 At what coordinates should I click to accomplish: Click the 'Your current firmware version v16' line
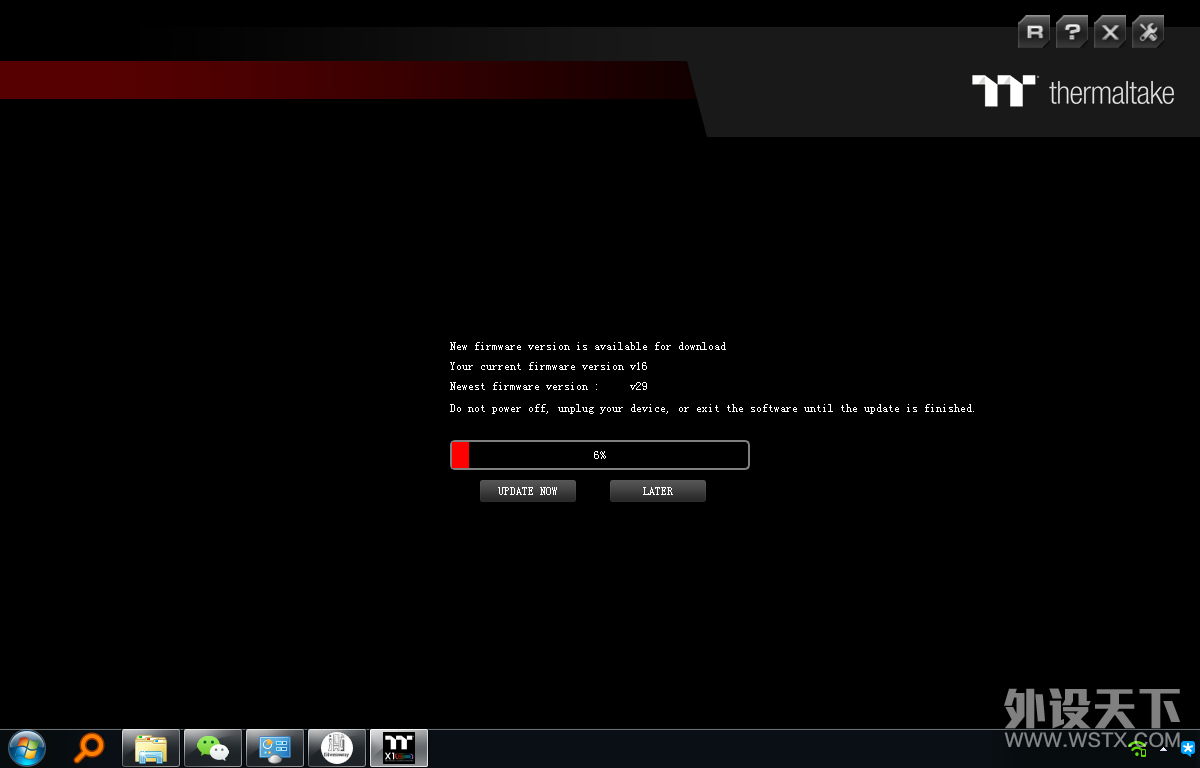point(548,367)
